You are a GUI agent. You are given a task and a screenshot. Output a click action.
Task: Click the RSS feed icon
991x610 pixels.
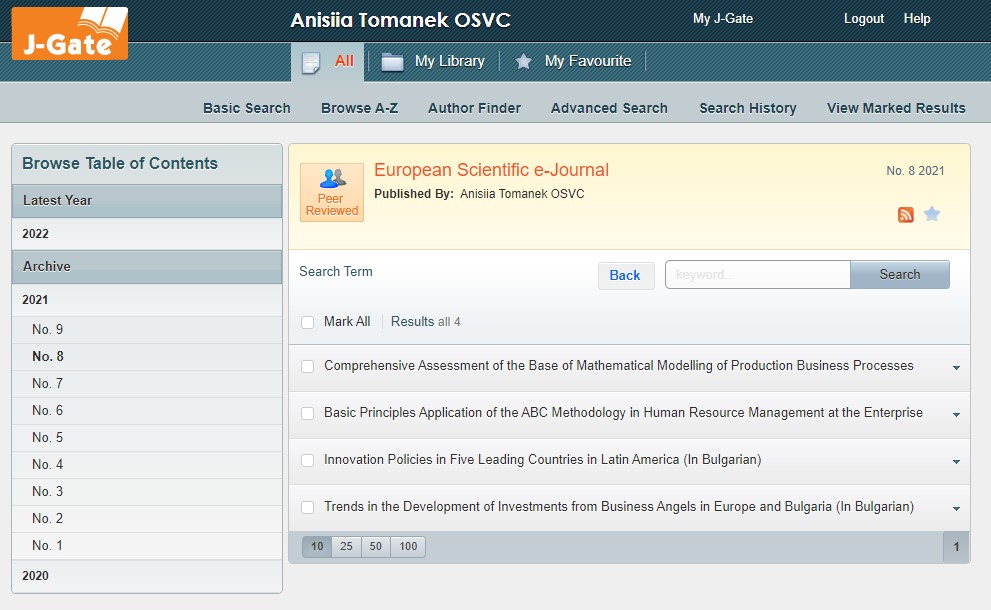[x=906, y=214]
